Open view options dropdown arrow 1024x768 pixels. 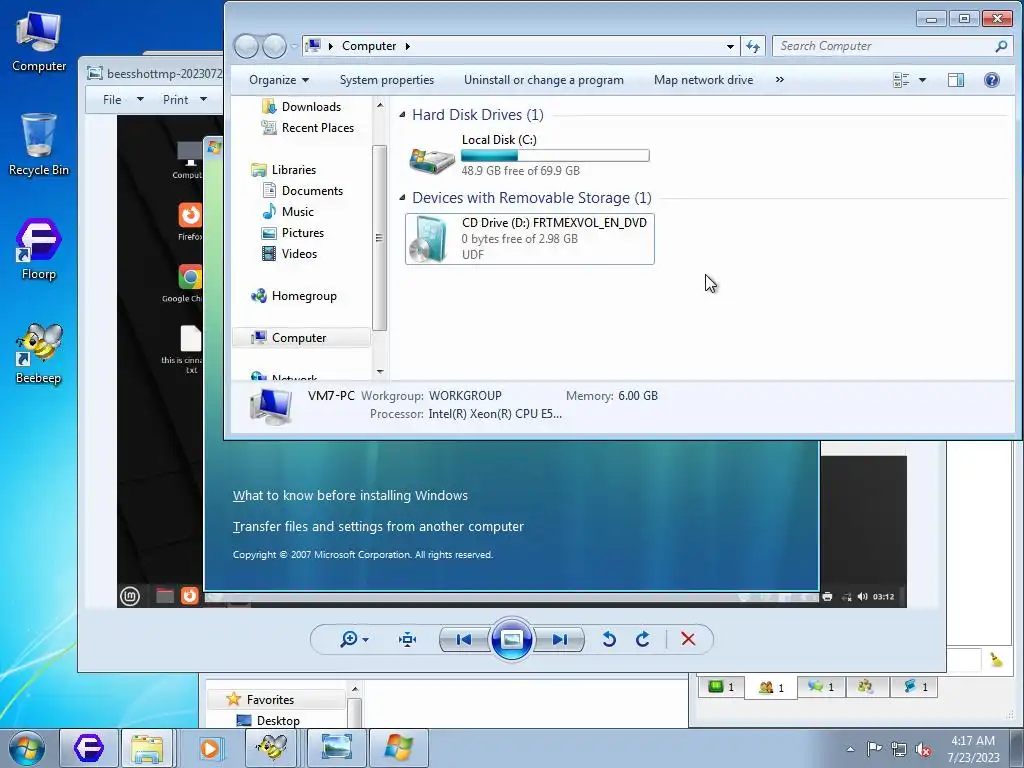coord(922,80)
